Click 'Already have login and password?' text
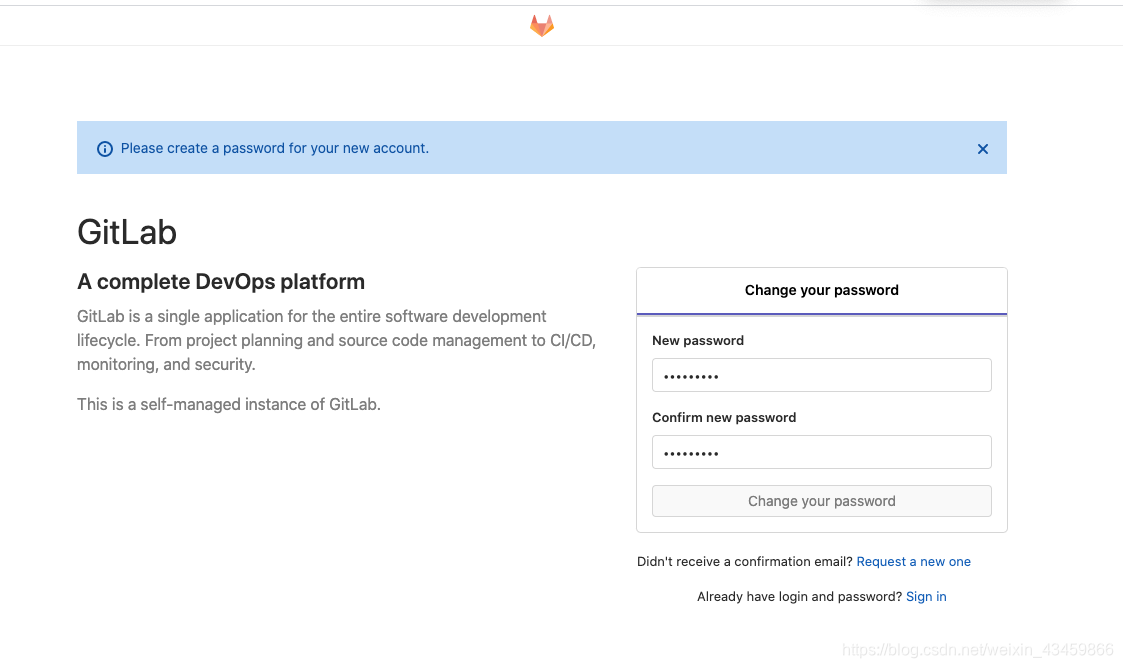The height and width of the screenshot is (668, 1123). [799, 596]
